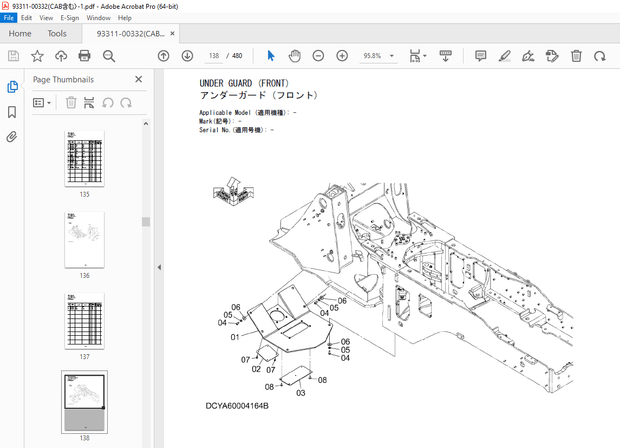Click the stamp and edit tool icon
The height and width of the screenshot is (448, 620).
point(552,56)
